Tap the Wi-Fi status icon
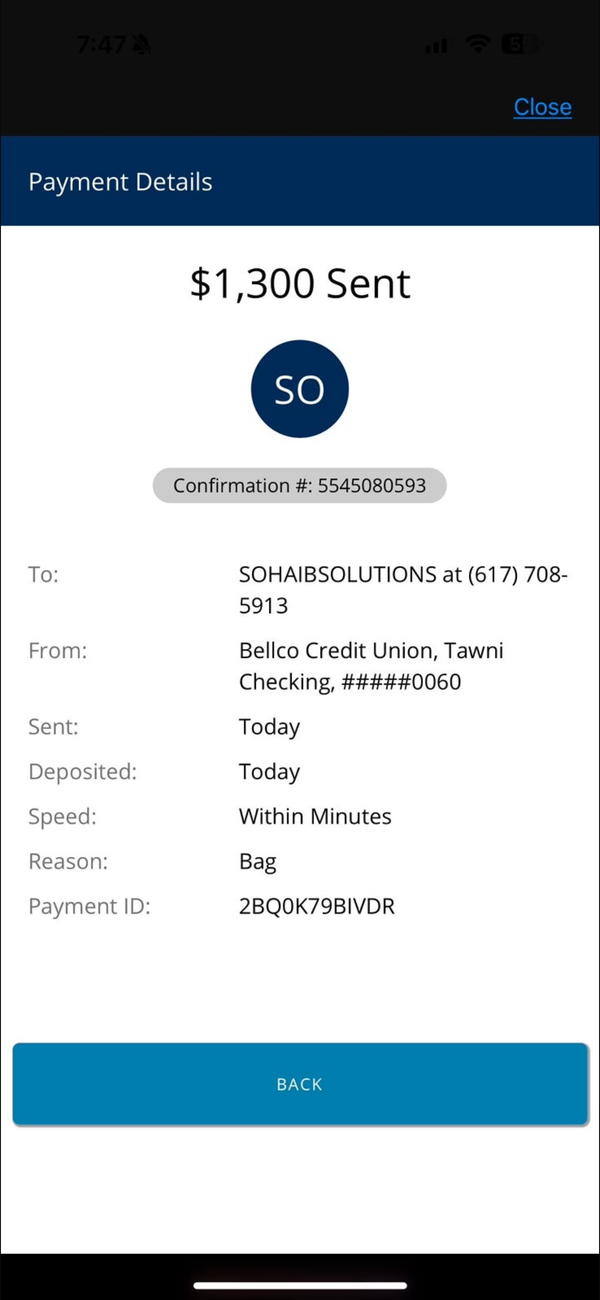600x1300 pixels. (478, 44)
